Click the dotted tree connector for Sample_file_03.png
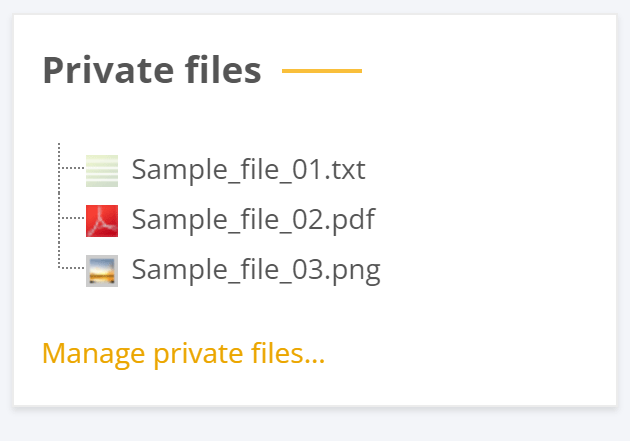This screenshot has height=441, width=630. pyautogui.click(x=72, y=268)
